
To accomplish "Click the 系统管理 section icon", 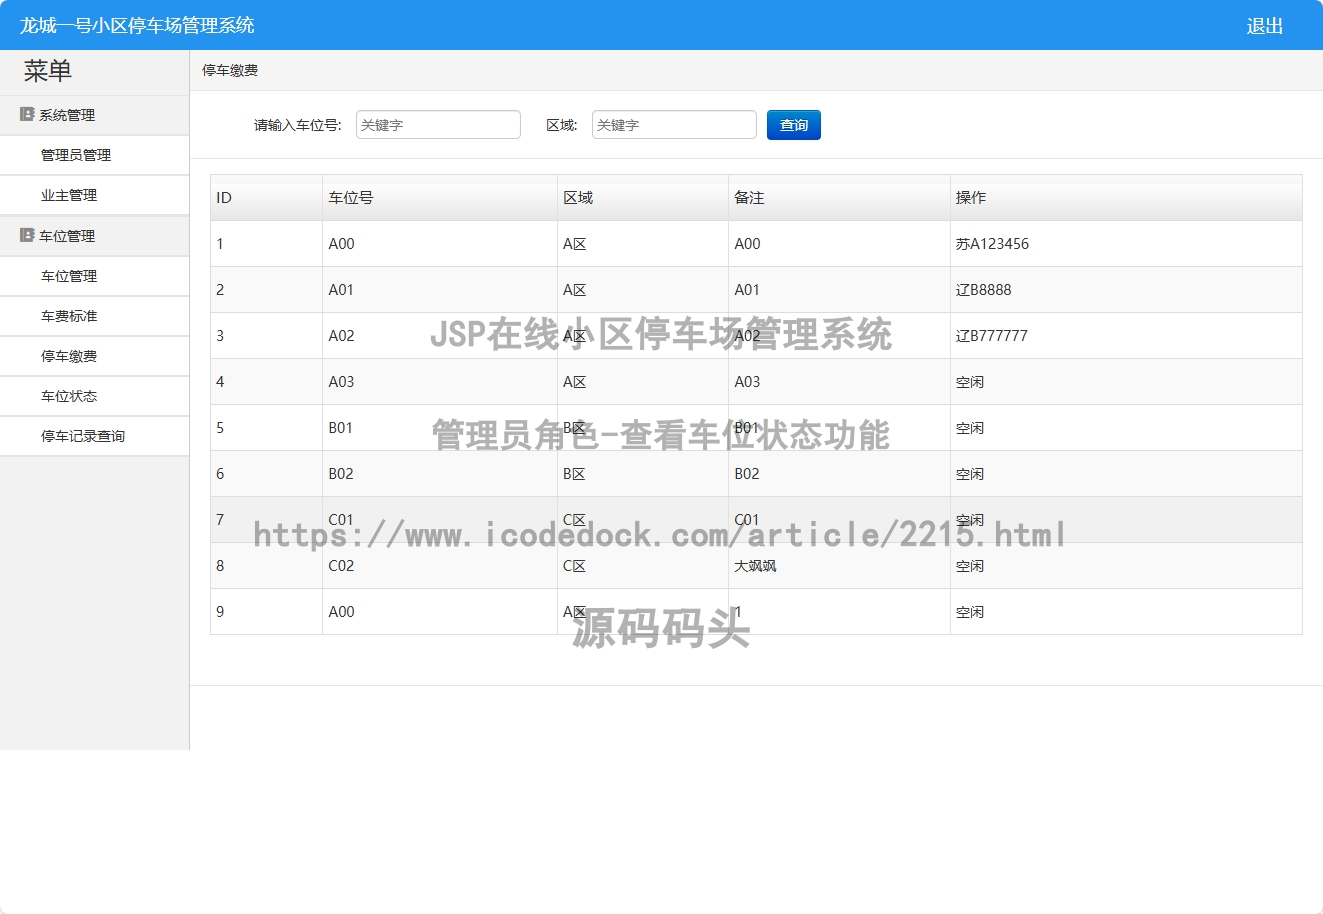I will (27, 115).
